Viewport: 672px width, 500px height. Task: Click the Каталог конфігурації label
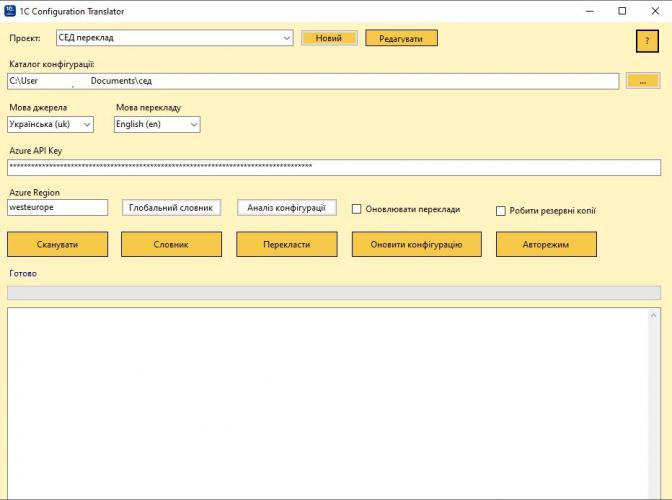pos(52,64)
